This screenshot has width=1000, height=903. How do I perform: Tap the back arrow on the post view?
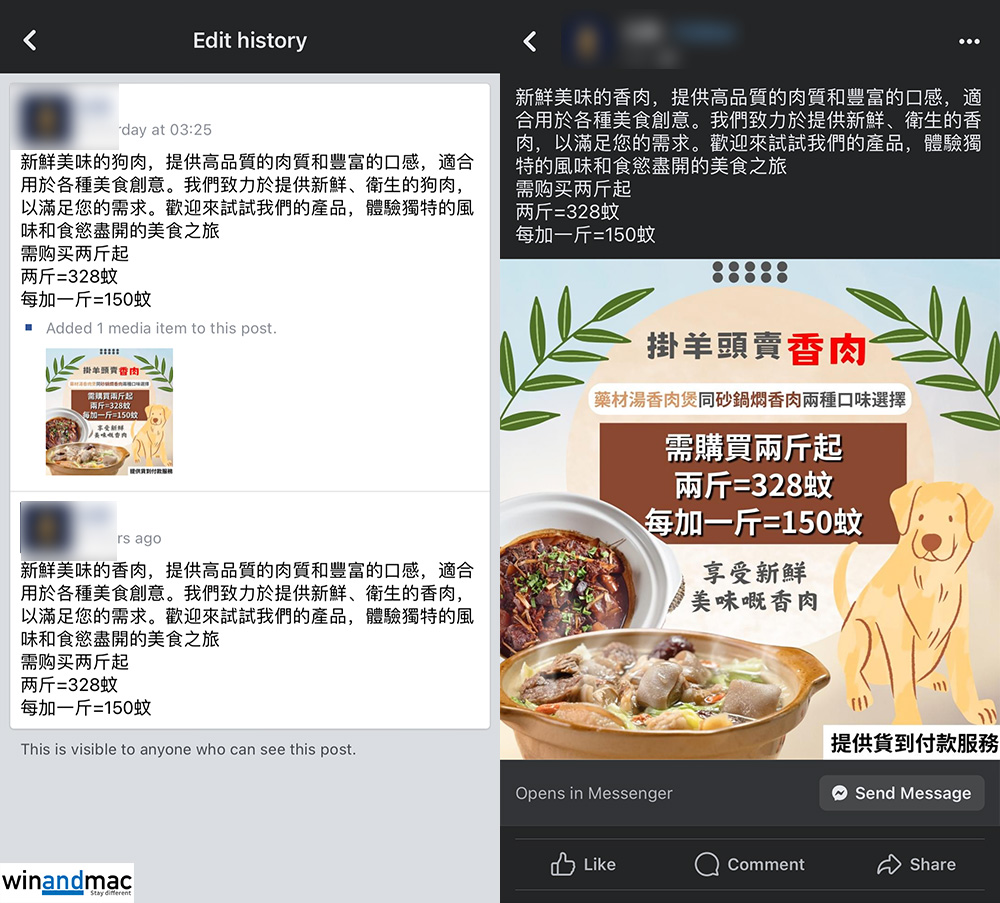(530, 41)
